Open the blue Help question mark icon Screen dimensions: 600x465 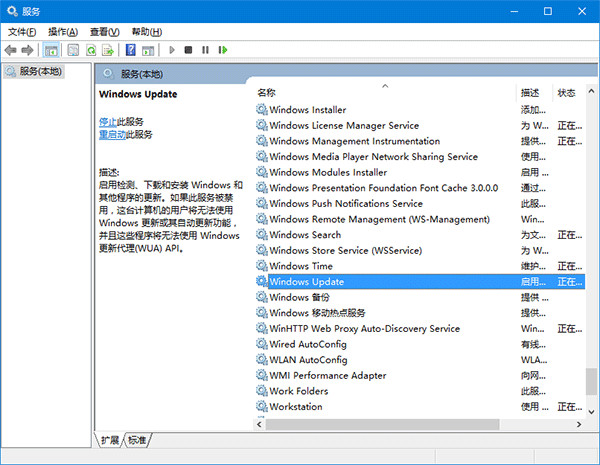pos(130,50)
